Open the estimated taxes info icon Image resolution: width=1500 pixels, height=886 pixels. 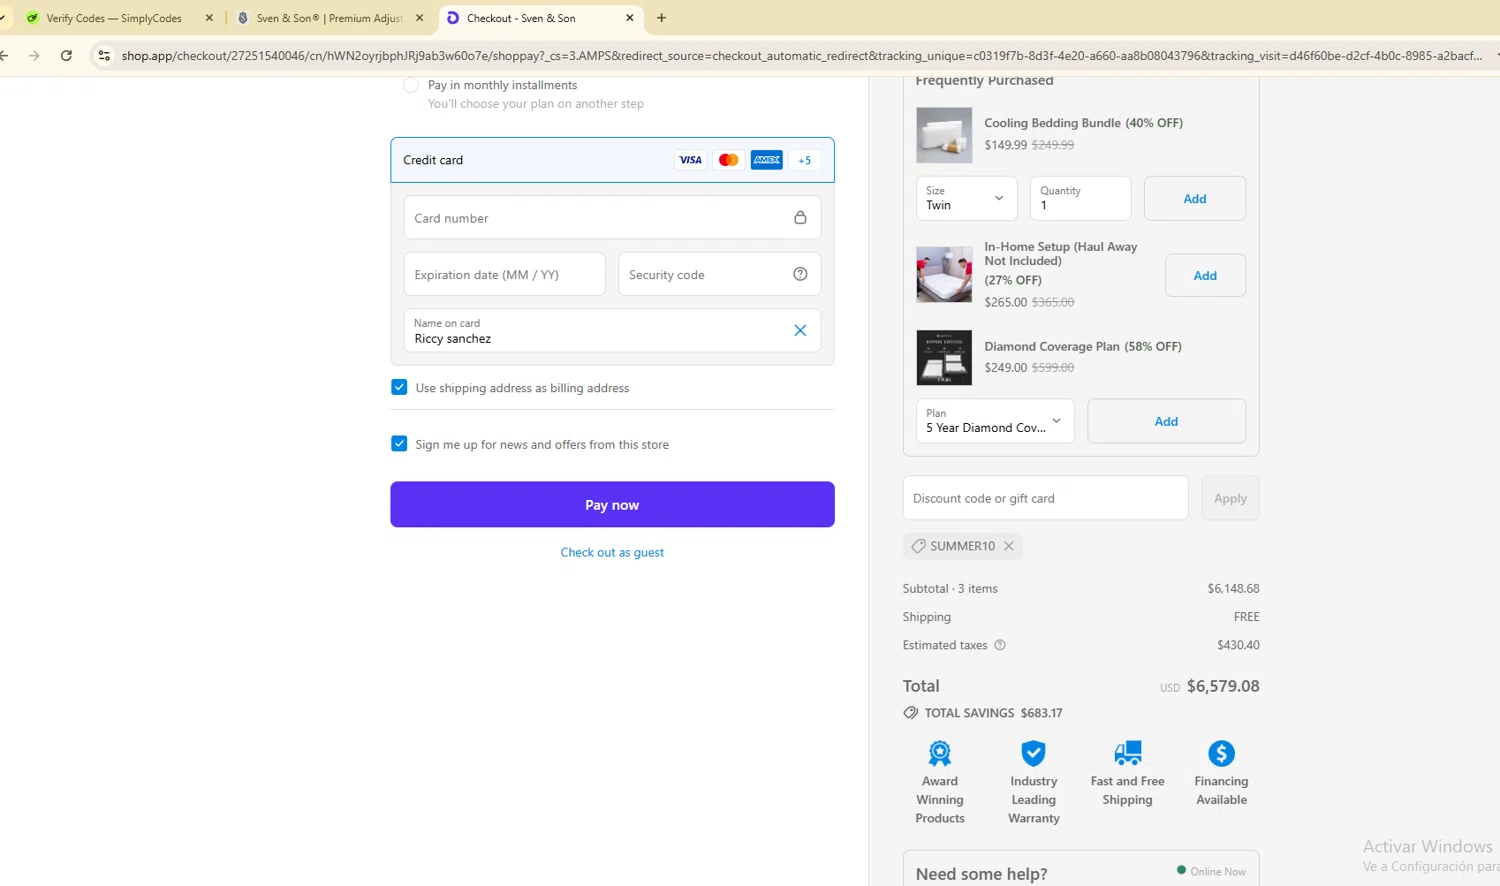click(1000, 645)
